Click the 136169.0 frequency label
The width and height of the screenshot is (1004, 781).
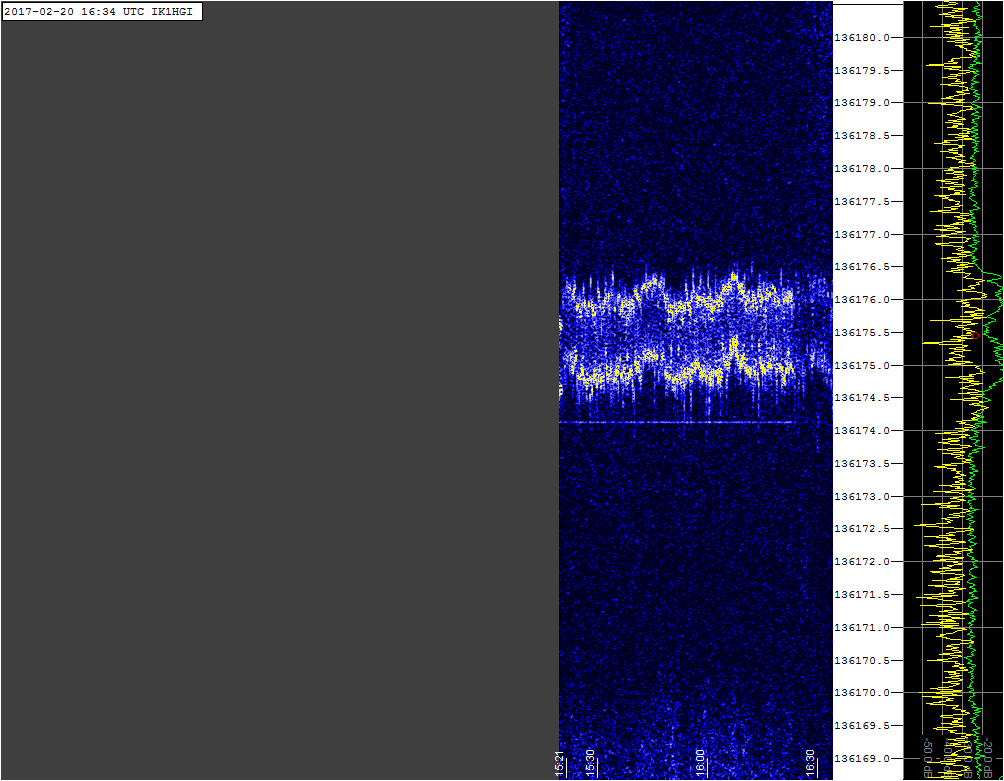[862, 759]
